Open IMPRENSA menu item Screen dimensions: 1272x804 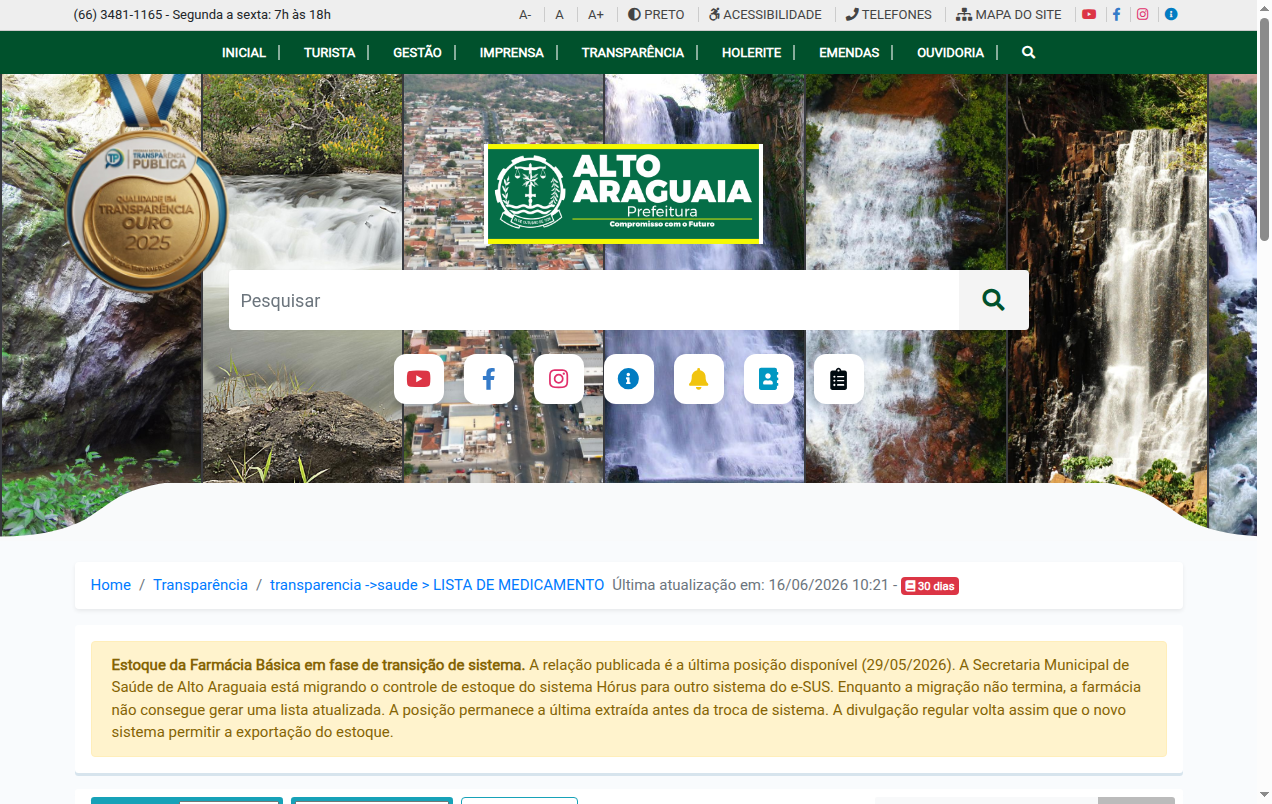point(512,52)
